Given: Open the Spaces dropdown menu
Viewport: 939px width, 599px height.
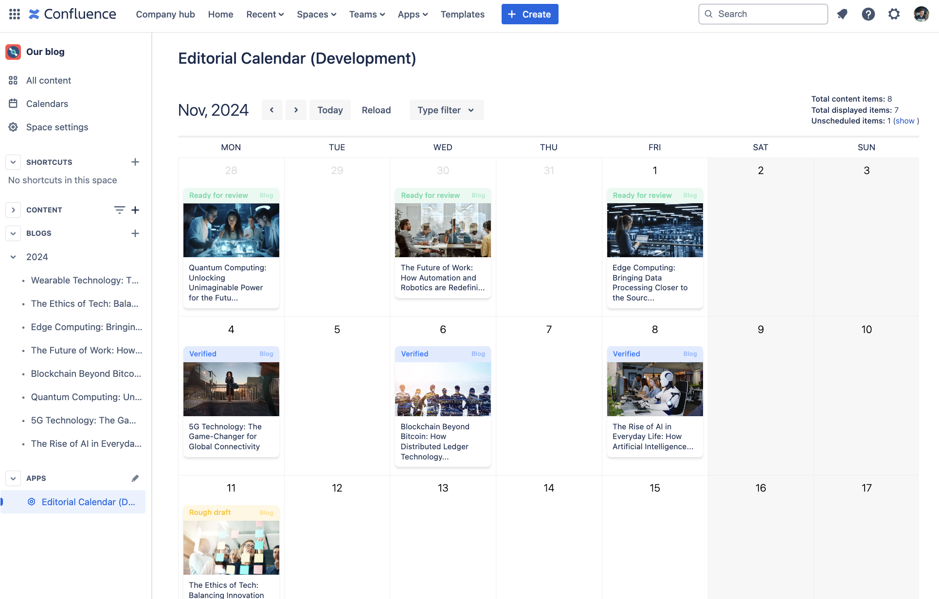Looking at the screenshot, I should pos(316,14).
